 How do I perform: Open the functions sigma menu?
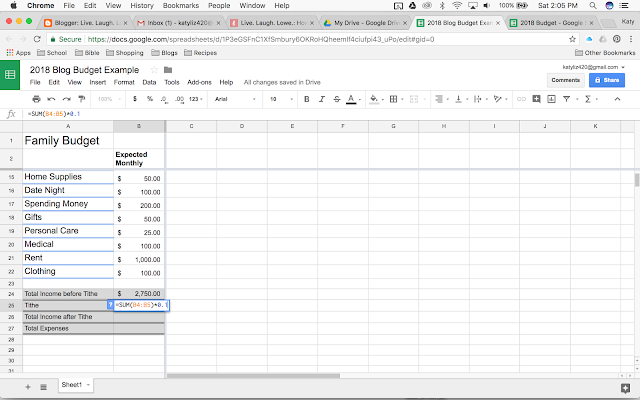(x=588, y=99)
